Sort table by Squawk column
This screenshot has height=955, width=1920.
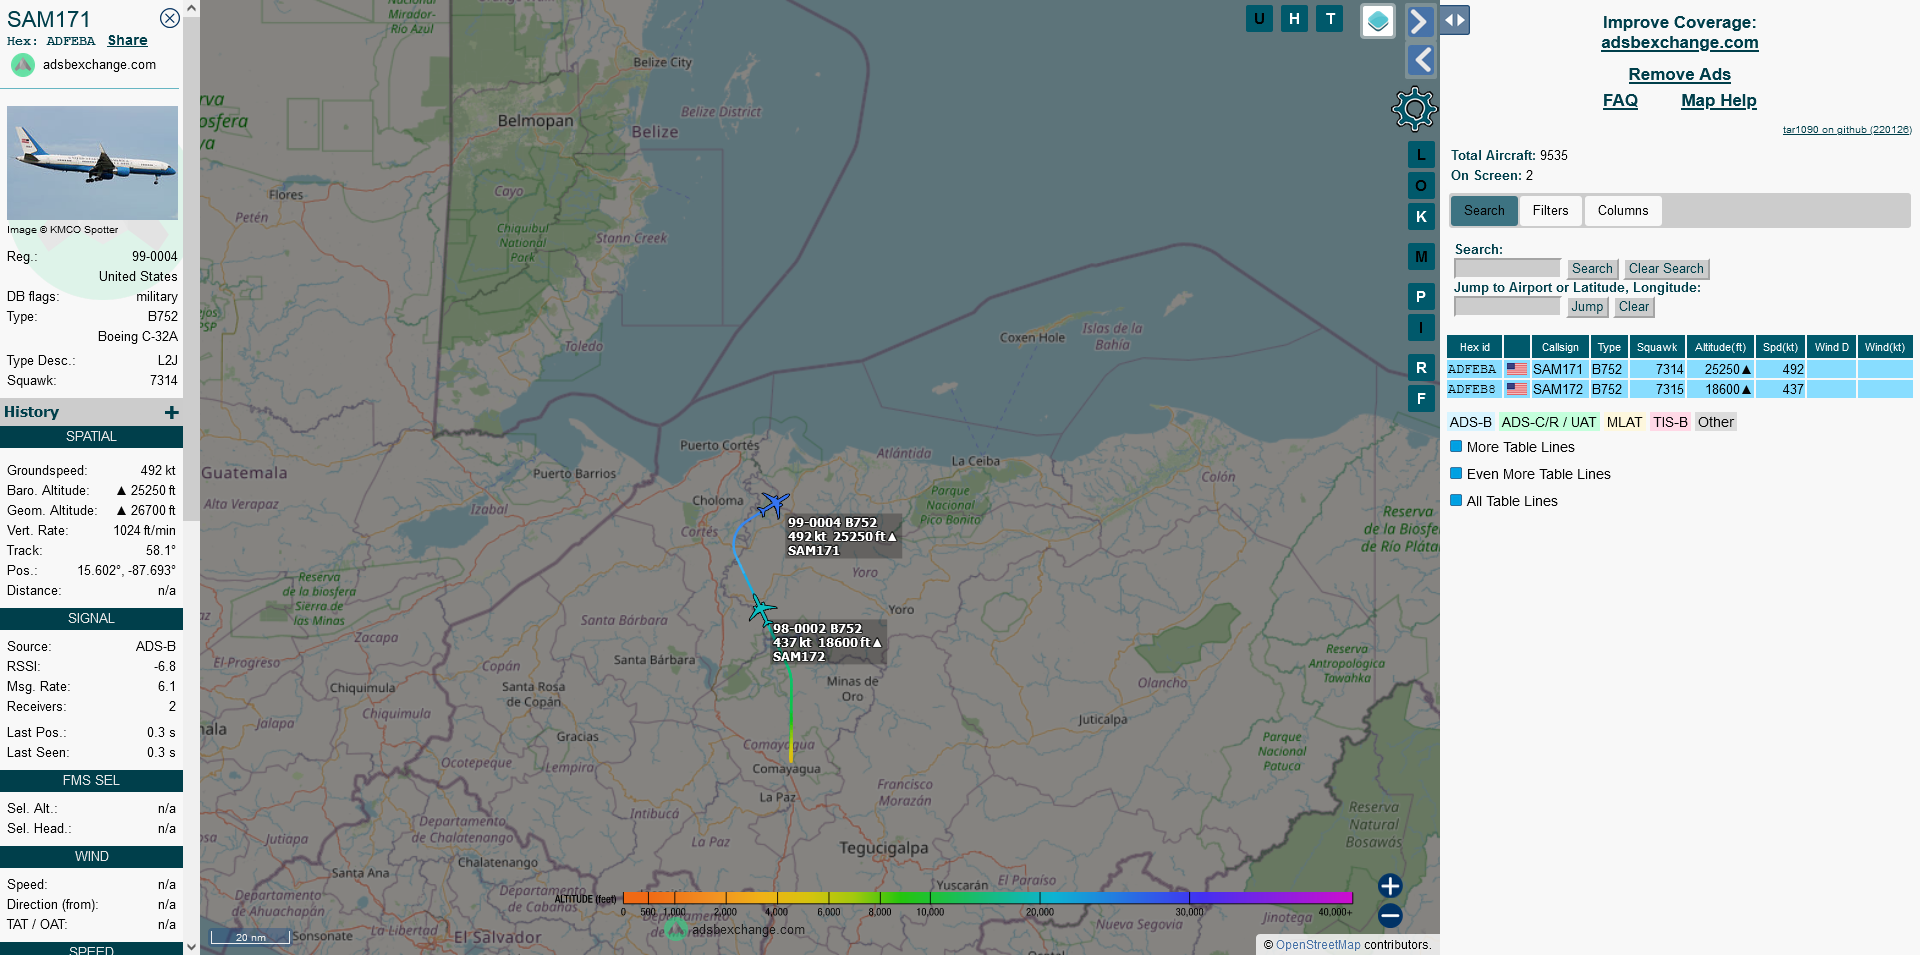coord(1657,347)
